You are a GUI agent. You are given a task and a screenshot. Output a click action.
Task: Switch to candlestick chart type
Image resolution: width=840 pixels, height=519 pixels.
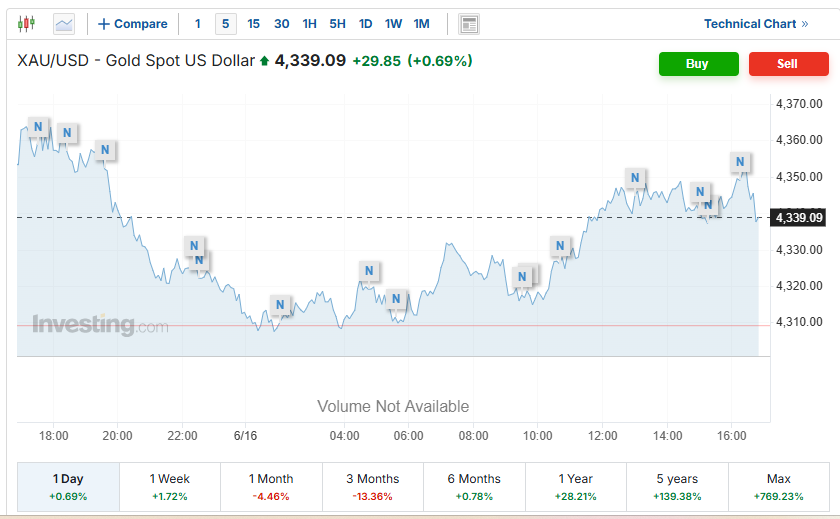[26, 24]
